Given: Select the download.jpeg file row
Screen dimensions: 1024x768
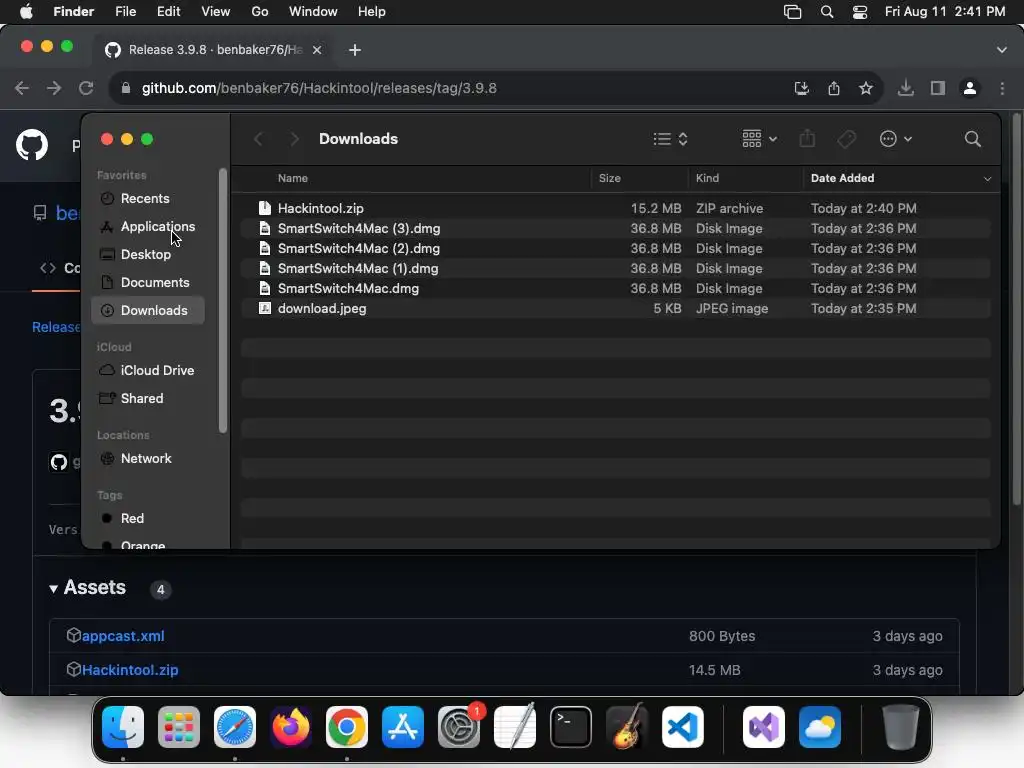Looking at the screenshot, I should [616, 309].
